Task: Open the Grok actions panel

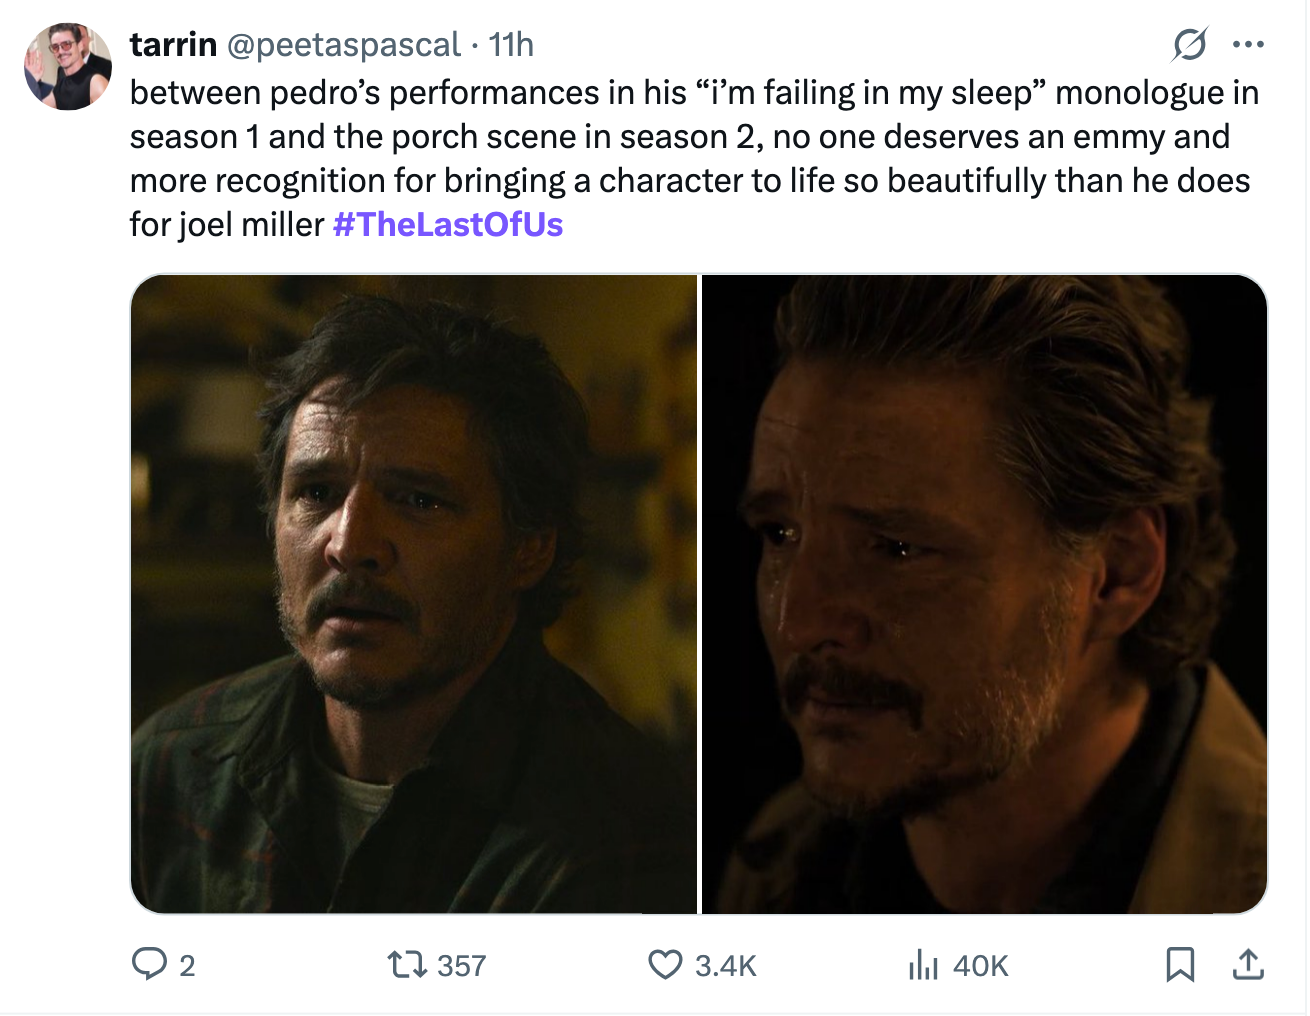Action: 1189,44
